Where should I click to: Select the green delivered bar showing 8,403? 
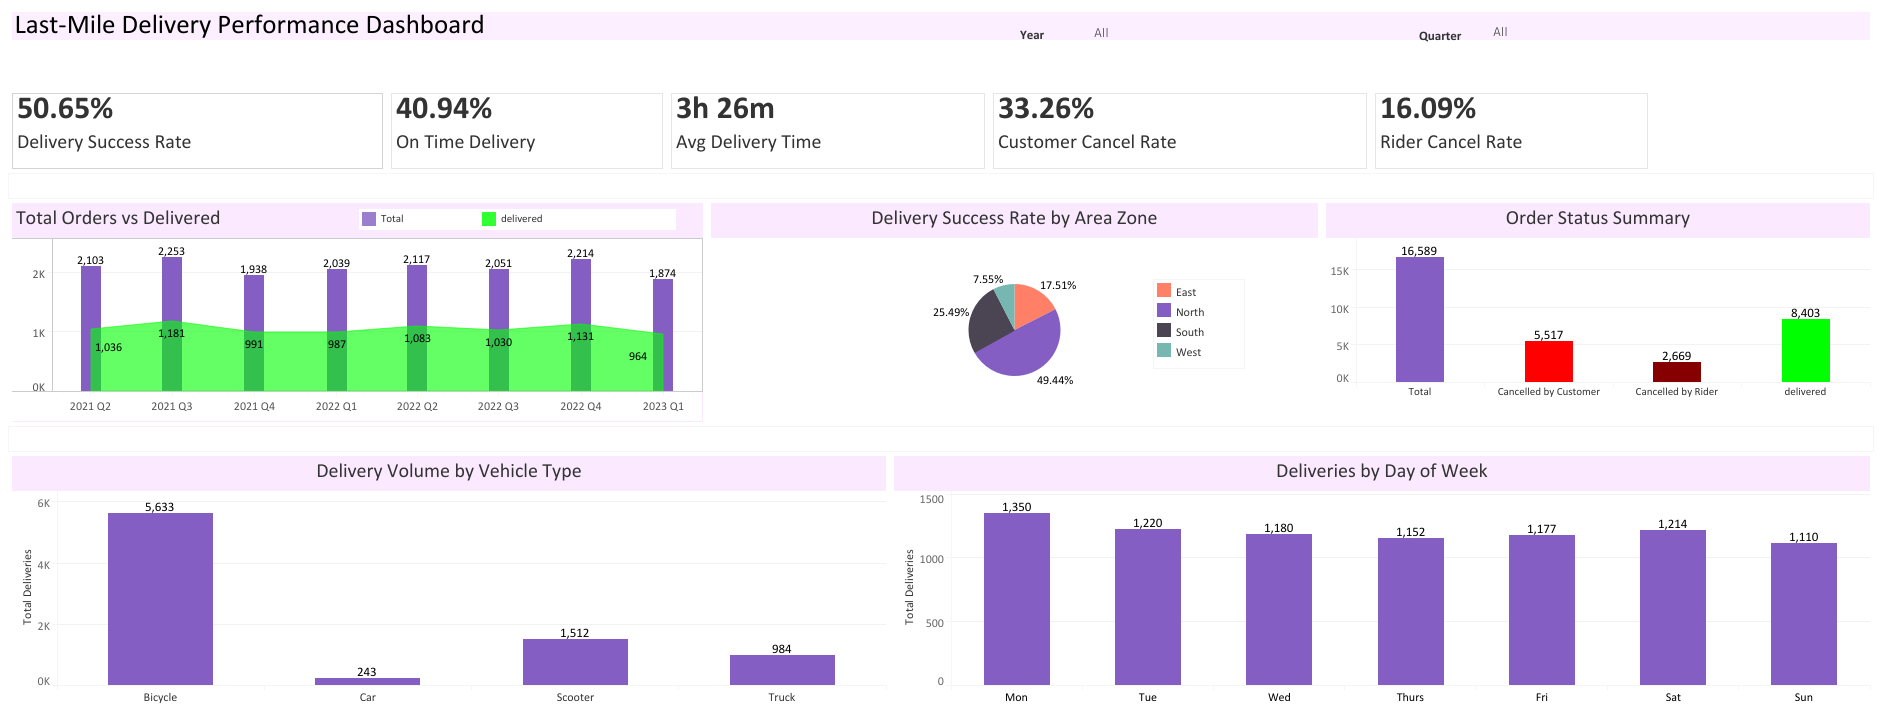1805,350
